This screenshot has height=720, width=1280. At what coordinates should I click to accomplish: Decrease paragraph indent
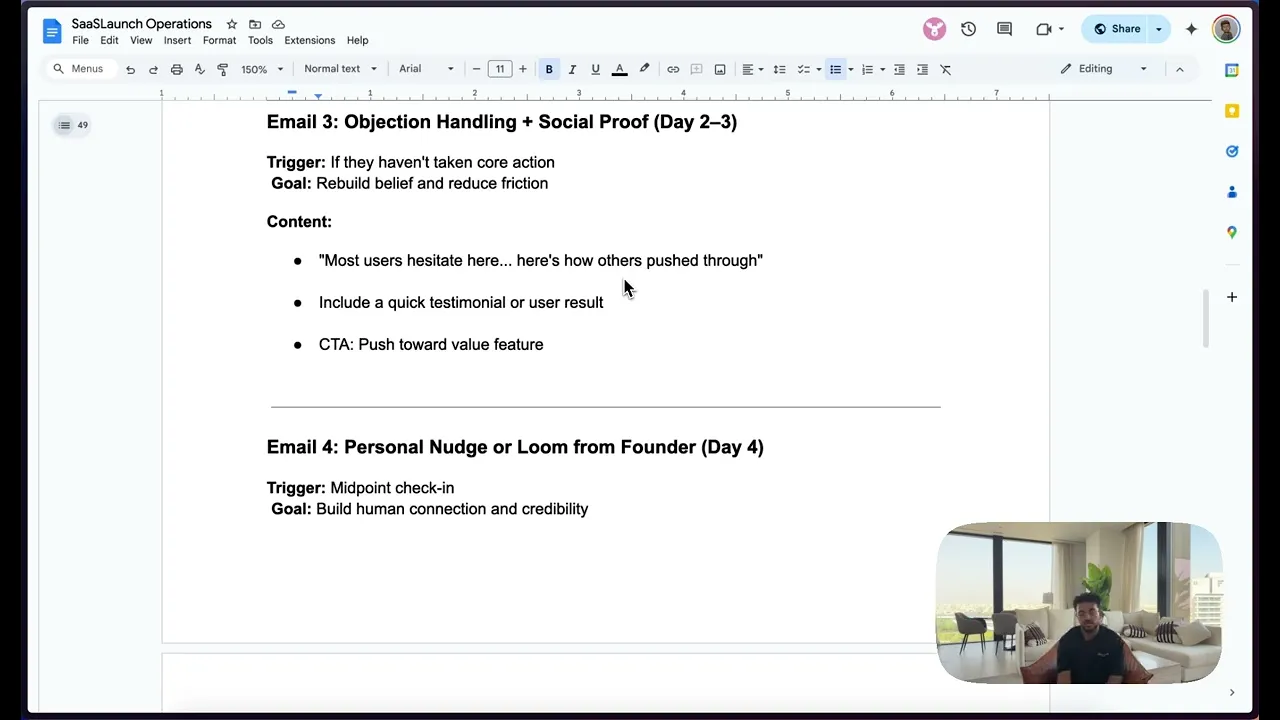tap(899, 69)
